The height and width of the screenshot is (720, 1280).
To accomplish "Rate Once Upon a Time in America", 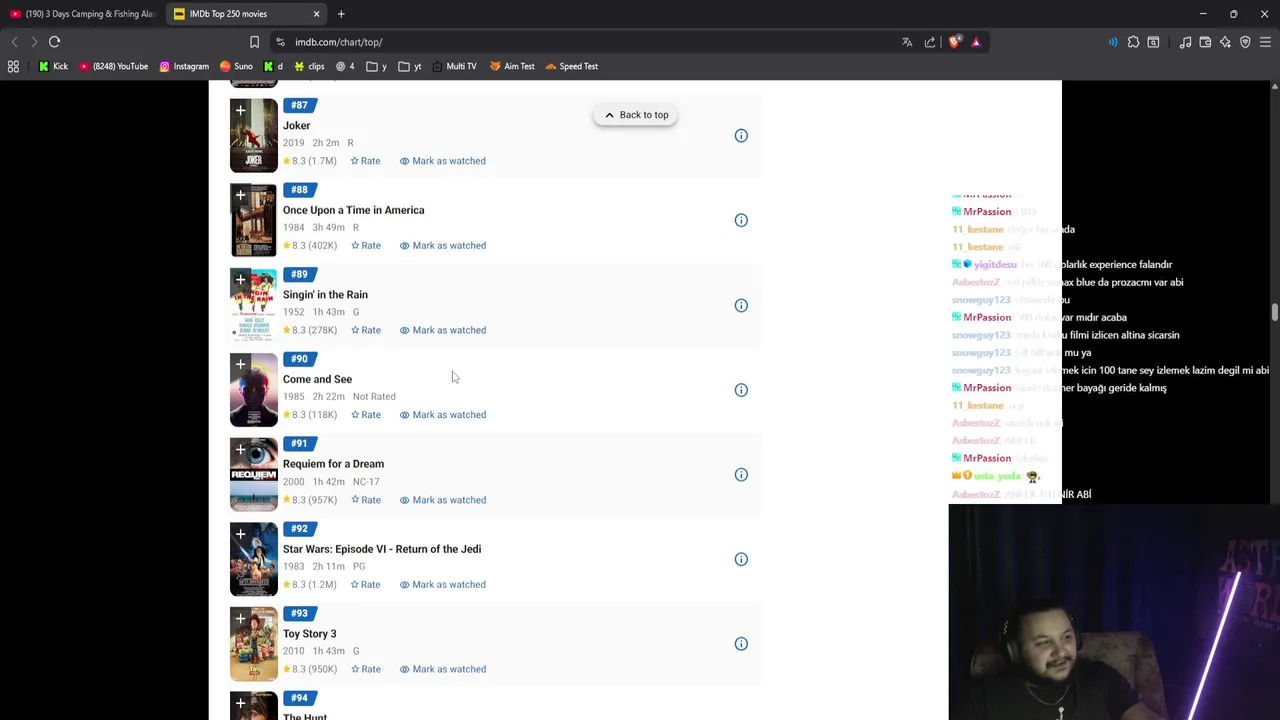I will point(365,245).
